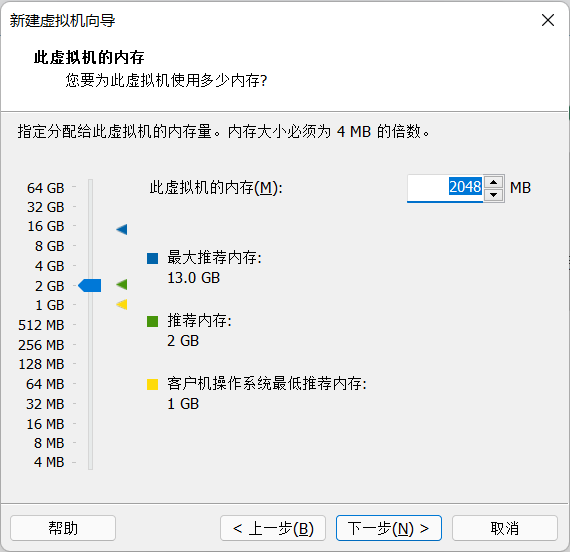Click the 32 GB scale label
This screenshot has width=570, height=552.
click(45, 207)
